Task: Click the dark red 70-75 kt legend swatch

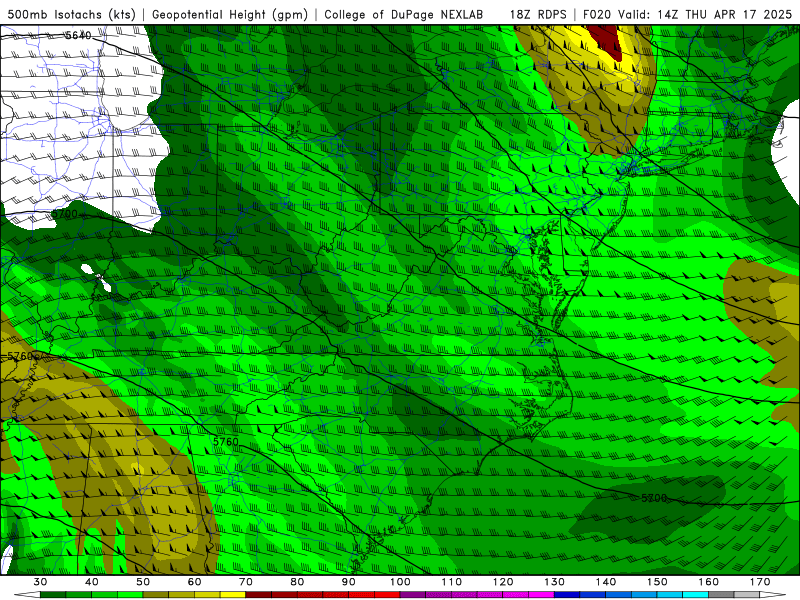Action: coord(259,595)
